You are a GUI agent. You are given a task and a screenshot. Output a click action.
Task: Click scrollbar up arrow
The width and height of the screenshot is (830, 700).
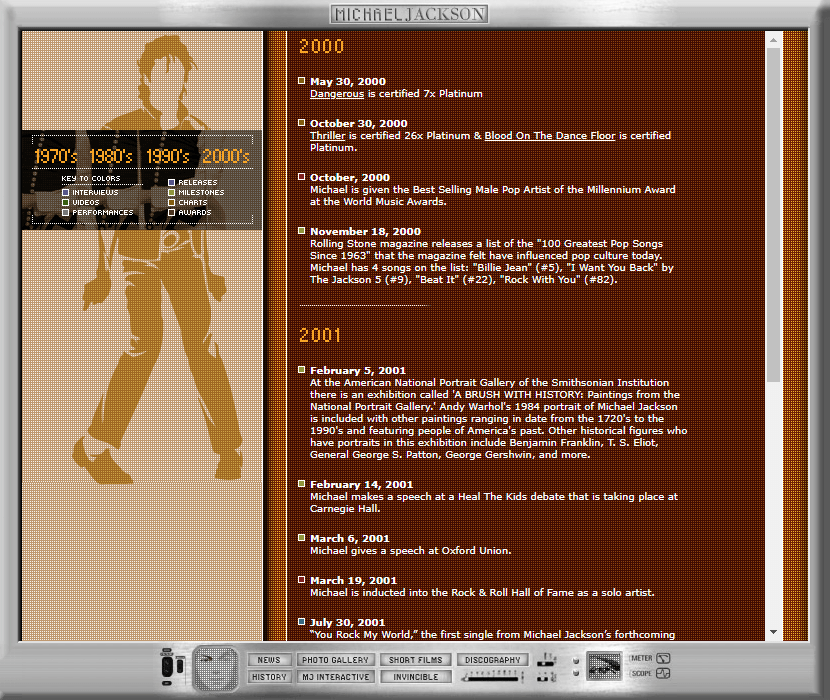(x=773, y=40)
